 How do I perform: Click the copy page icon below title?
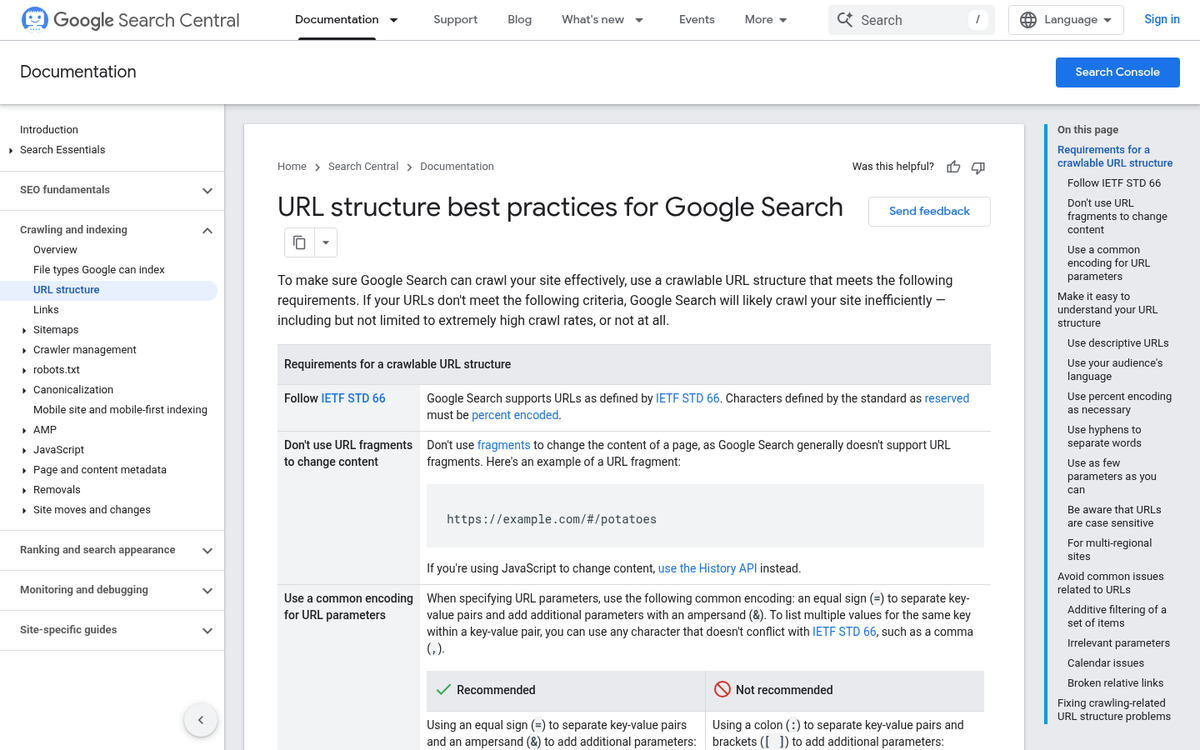tap(299, 242)
